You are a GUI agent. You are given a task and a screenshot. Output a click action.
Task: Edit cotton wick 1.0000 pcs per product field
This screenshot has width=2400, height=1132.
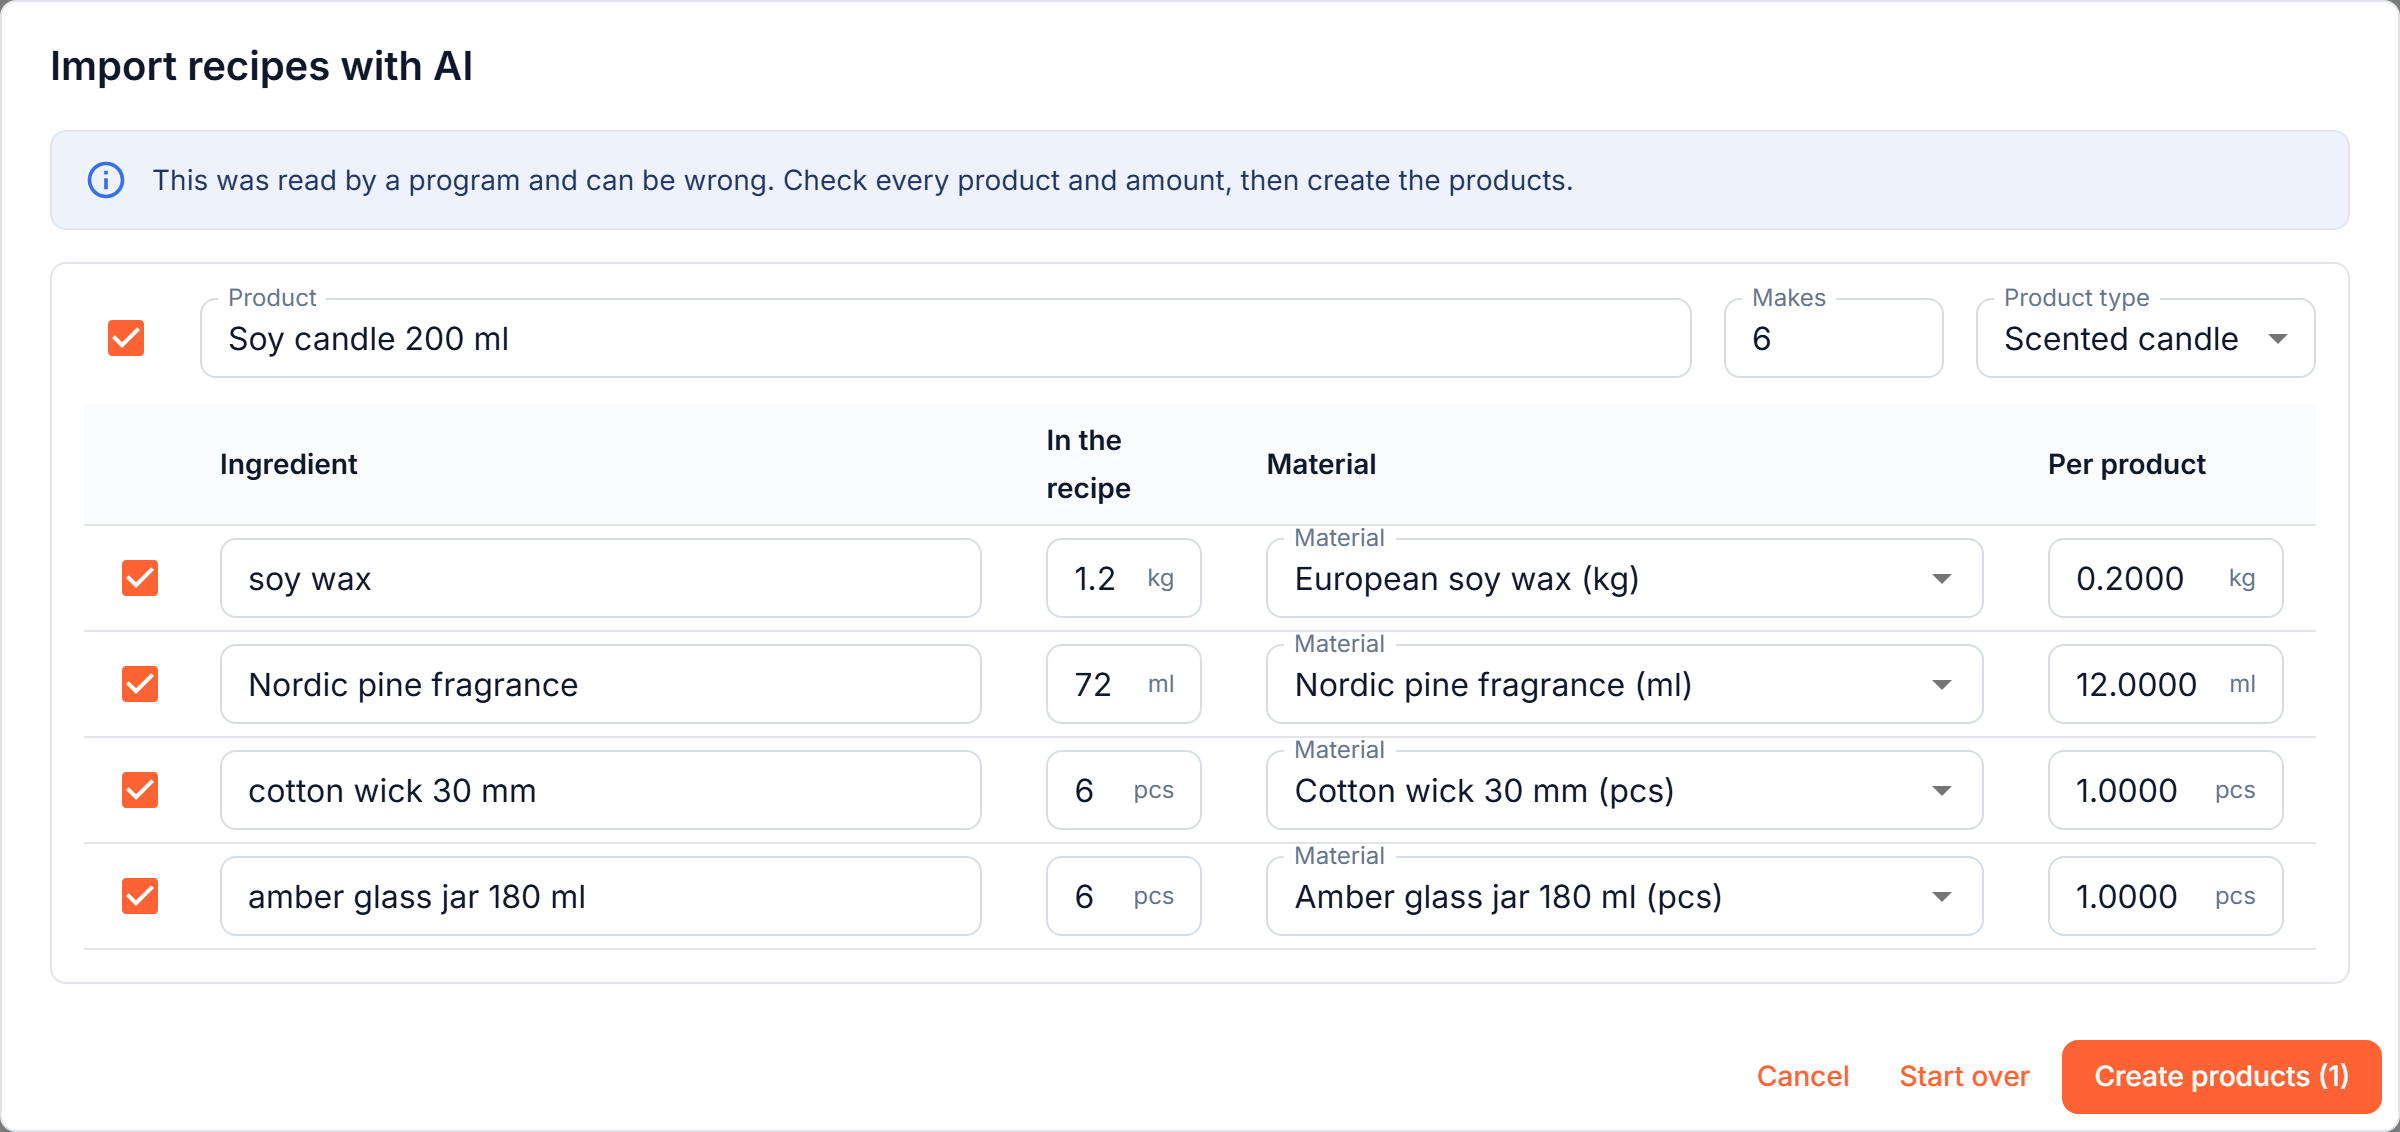[2165, 790]
